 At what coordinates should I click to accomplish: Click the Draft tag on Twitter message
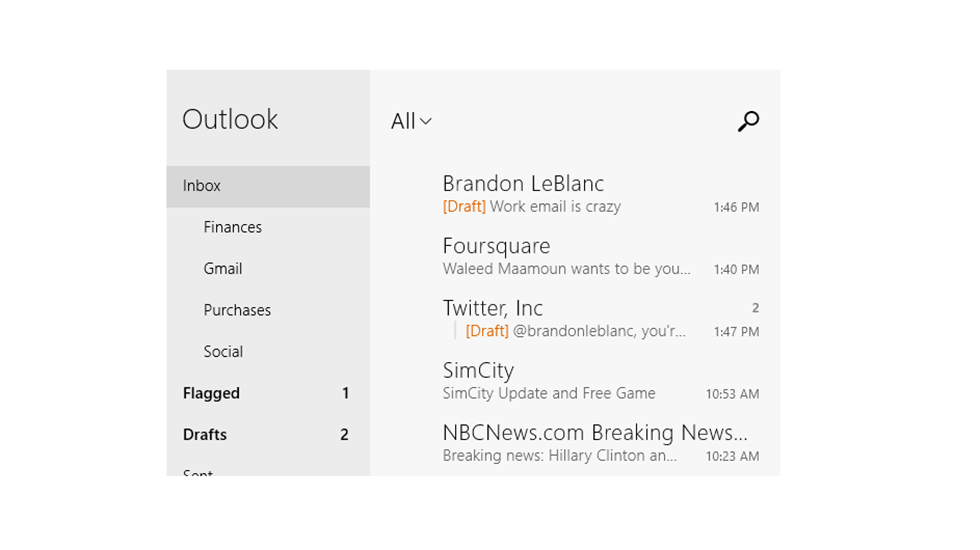click(x=487, y=331)
